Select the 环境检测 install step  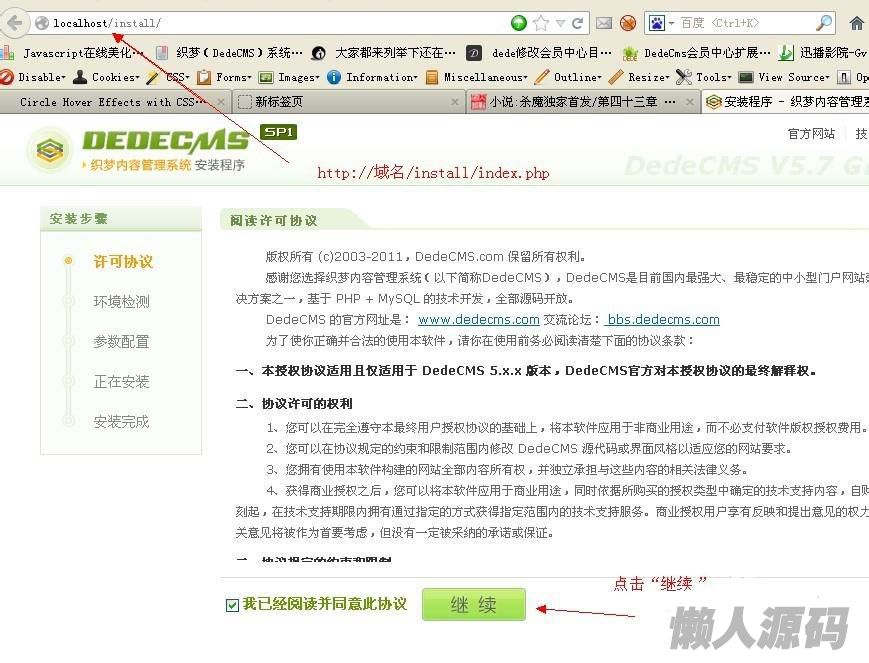(121, 302)
